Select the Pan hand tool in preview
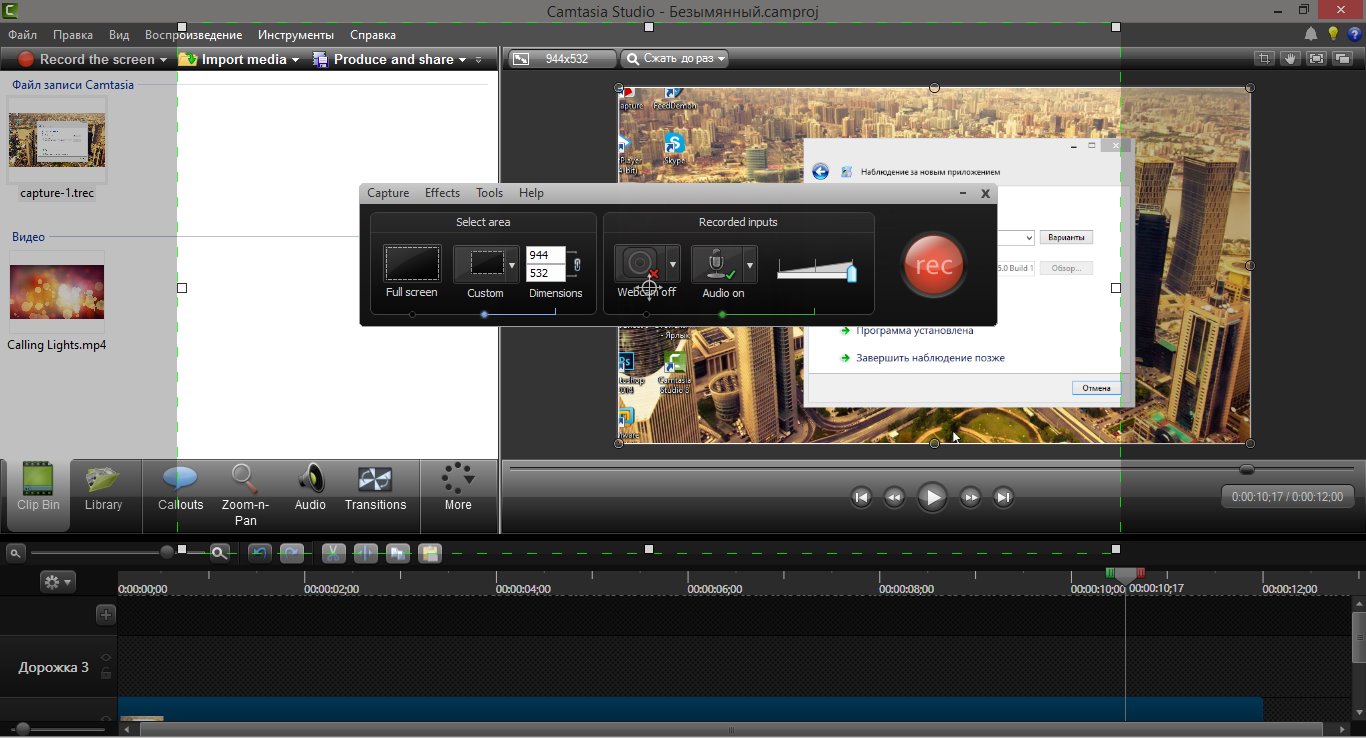The image size is (1366, 738). [x=1290, y=59]
